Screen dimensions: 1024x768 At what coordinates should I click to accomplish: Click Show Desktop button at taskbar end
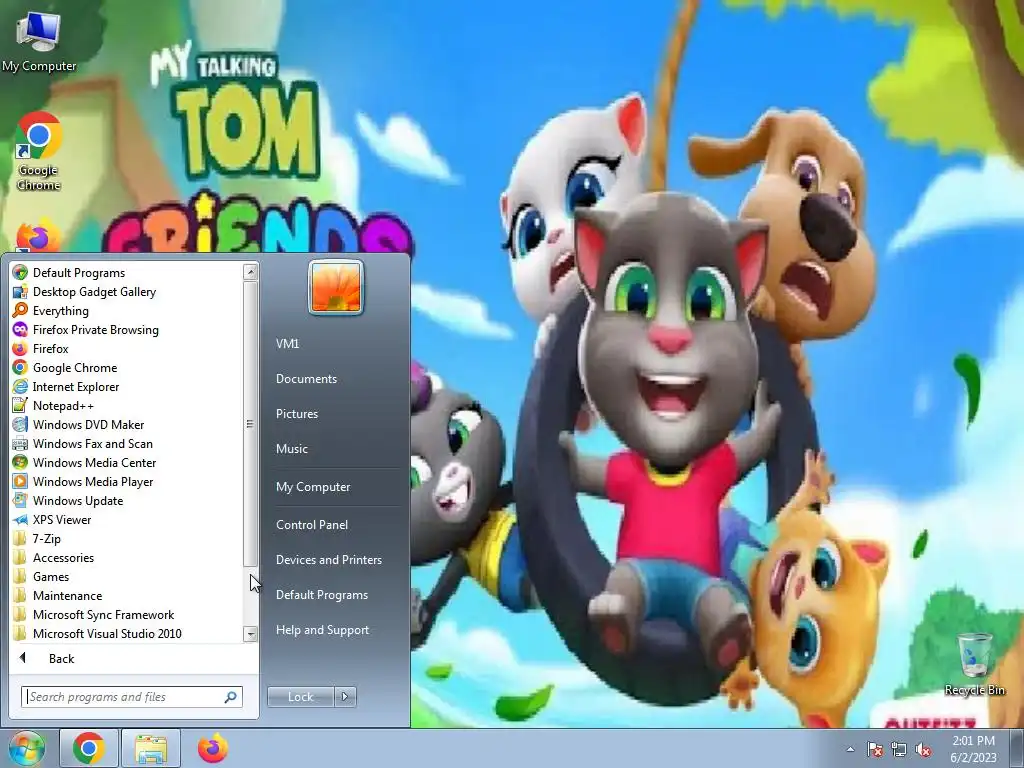pos(1017,749)
